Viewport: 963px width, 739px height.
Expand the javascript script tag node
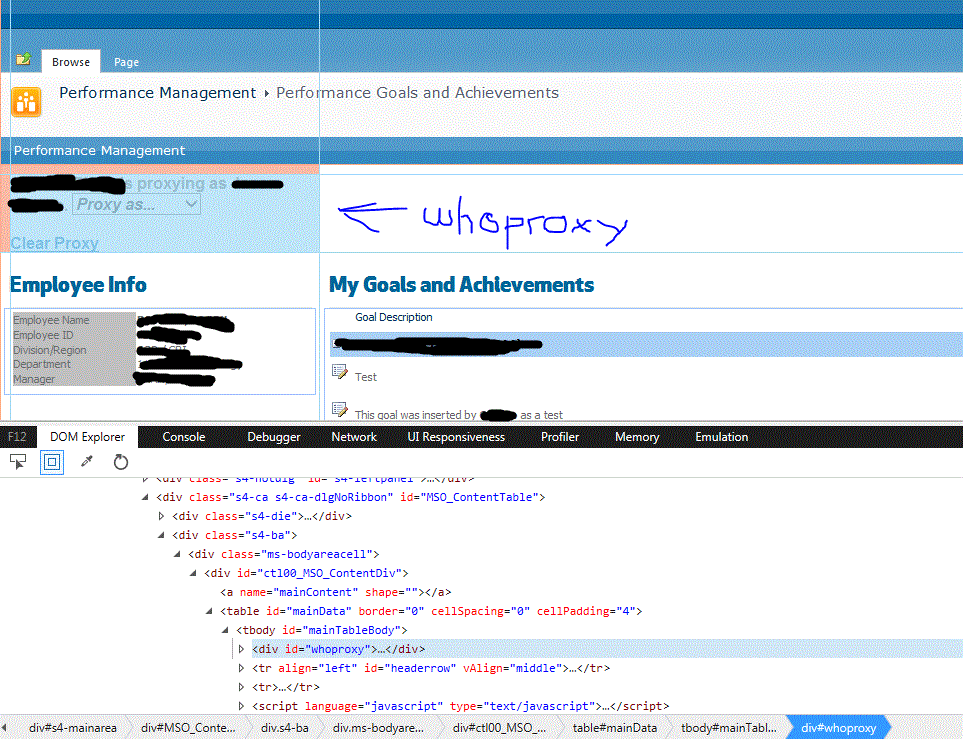coord(241,705)
